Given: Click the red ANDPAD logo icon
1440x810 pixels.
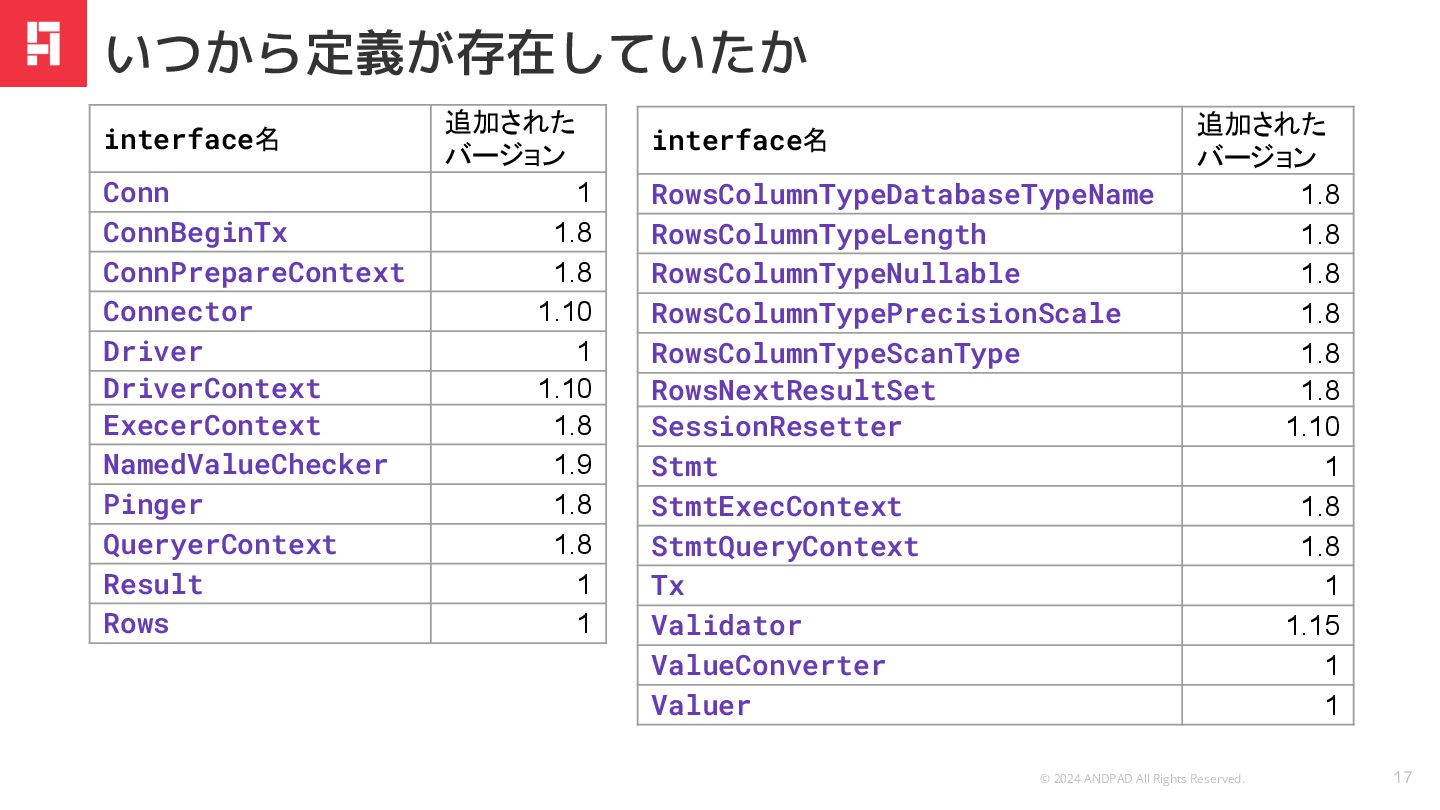Looking at the screenshot, I should pos(43,43).
